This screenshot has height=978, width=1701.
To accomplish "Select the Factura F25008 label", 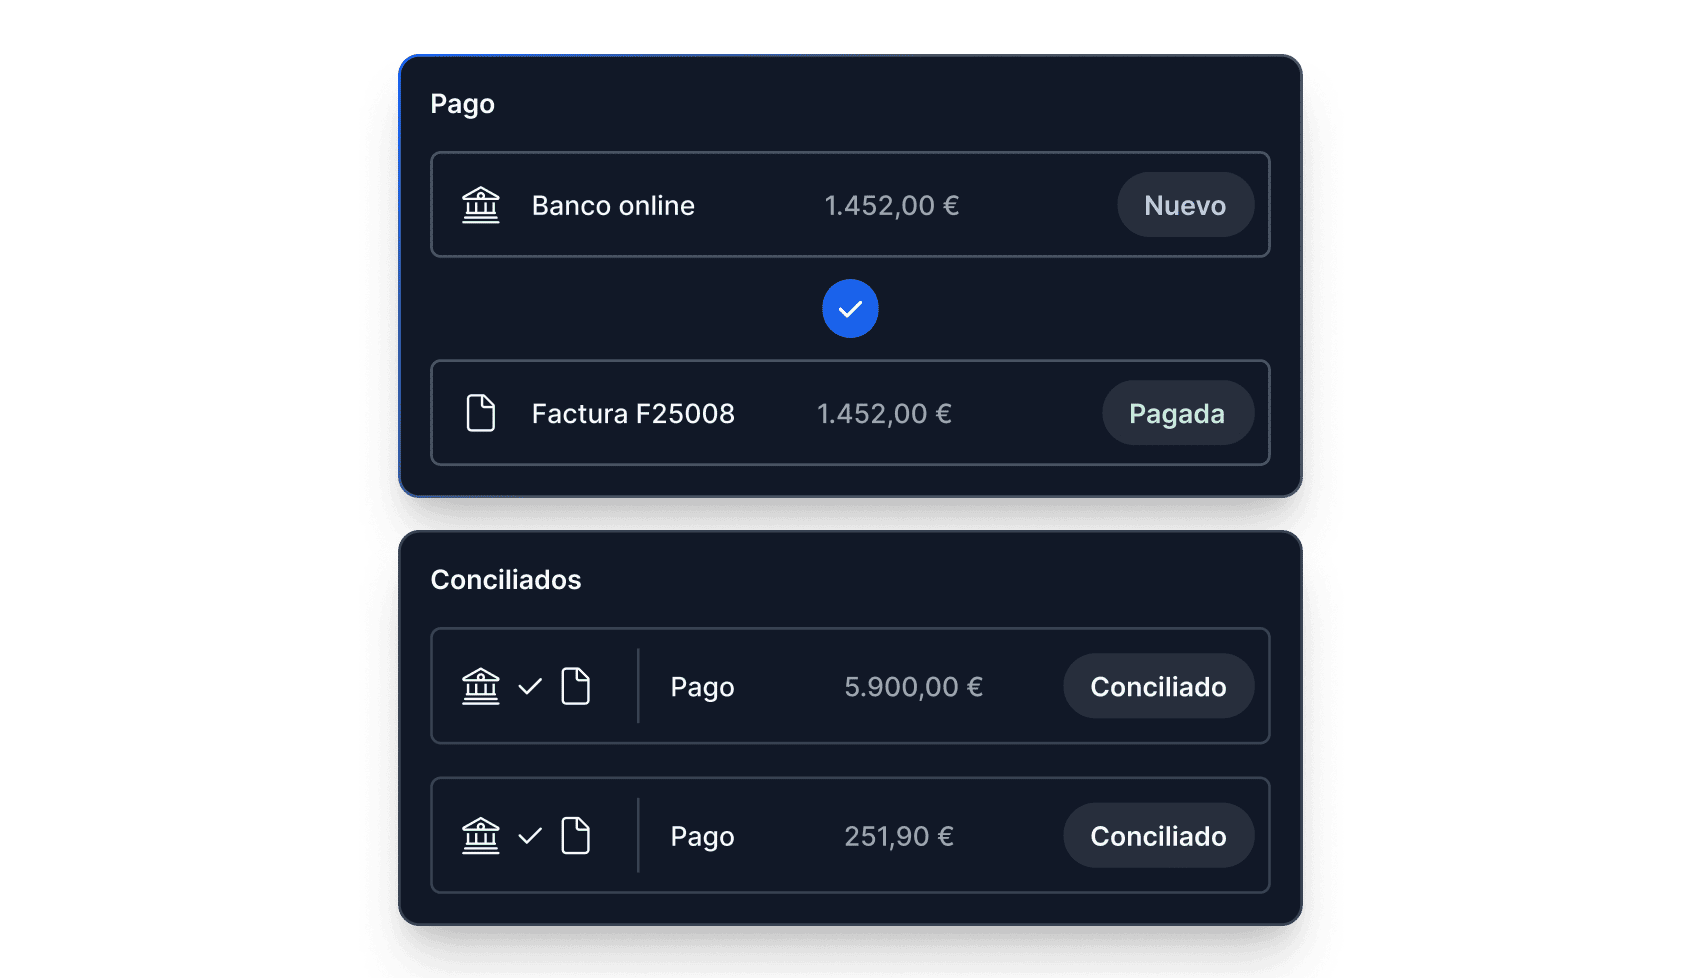I will click(633, 413).
